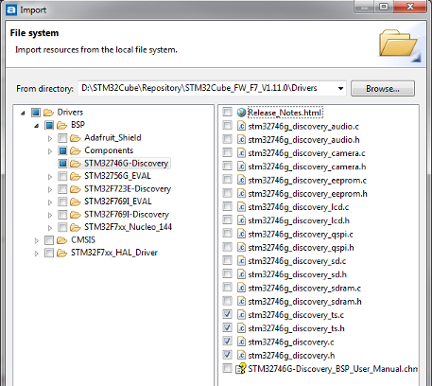
Task: Select the STM32F769I-Discovery folder label
Action: (x=126, y=214)
